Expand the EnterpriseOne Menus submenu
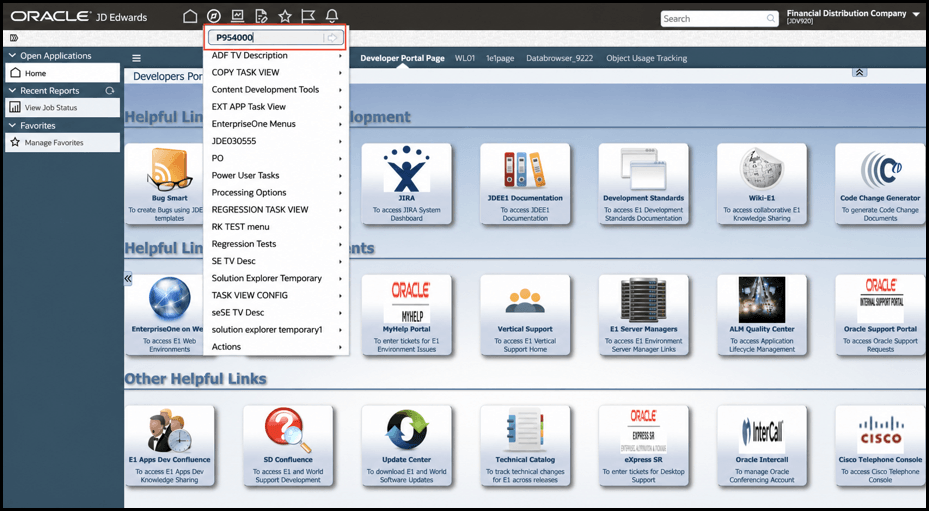The image size is (929, 511). point(276,124)
